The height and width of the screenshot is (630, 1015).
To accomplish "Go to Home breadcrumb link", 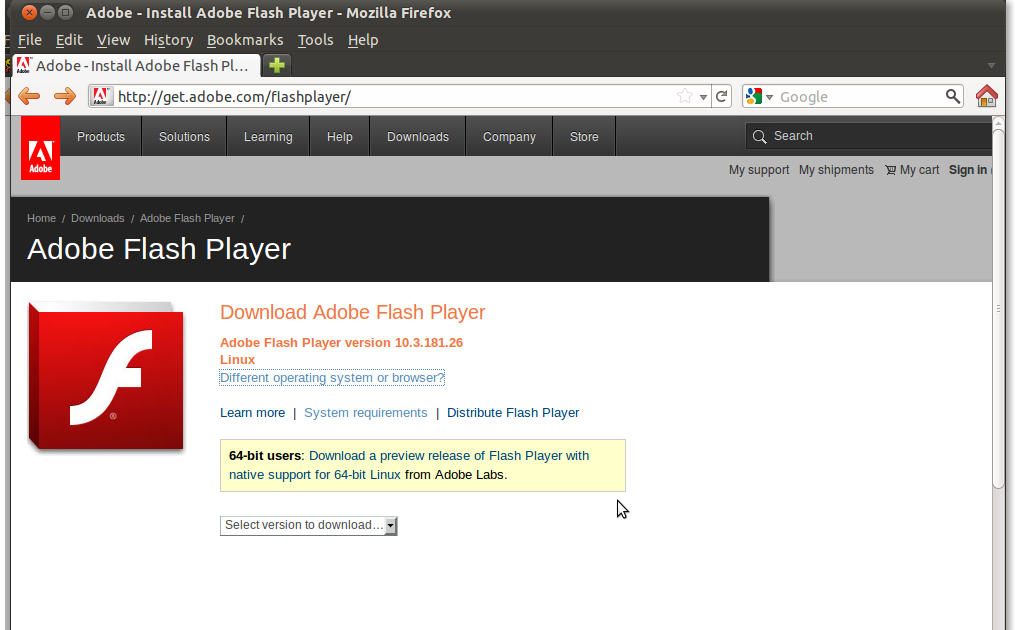I will click(x=41, y=218).
